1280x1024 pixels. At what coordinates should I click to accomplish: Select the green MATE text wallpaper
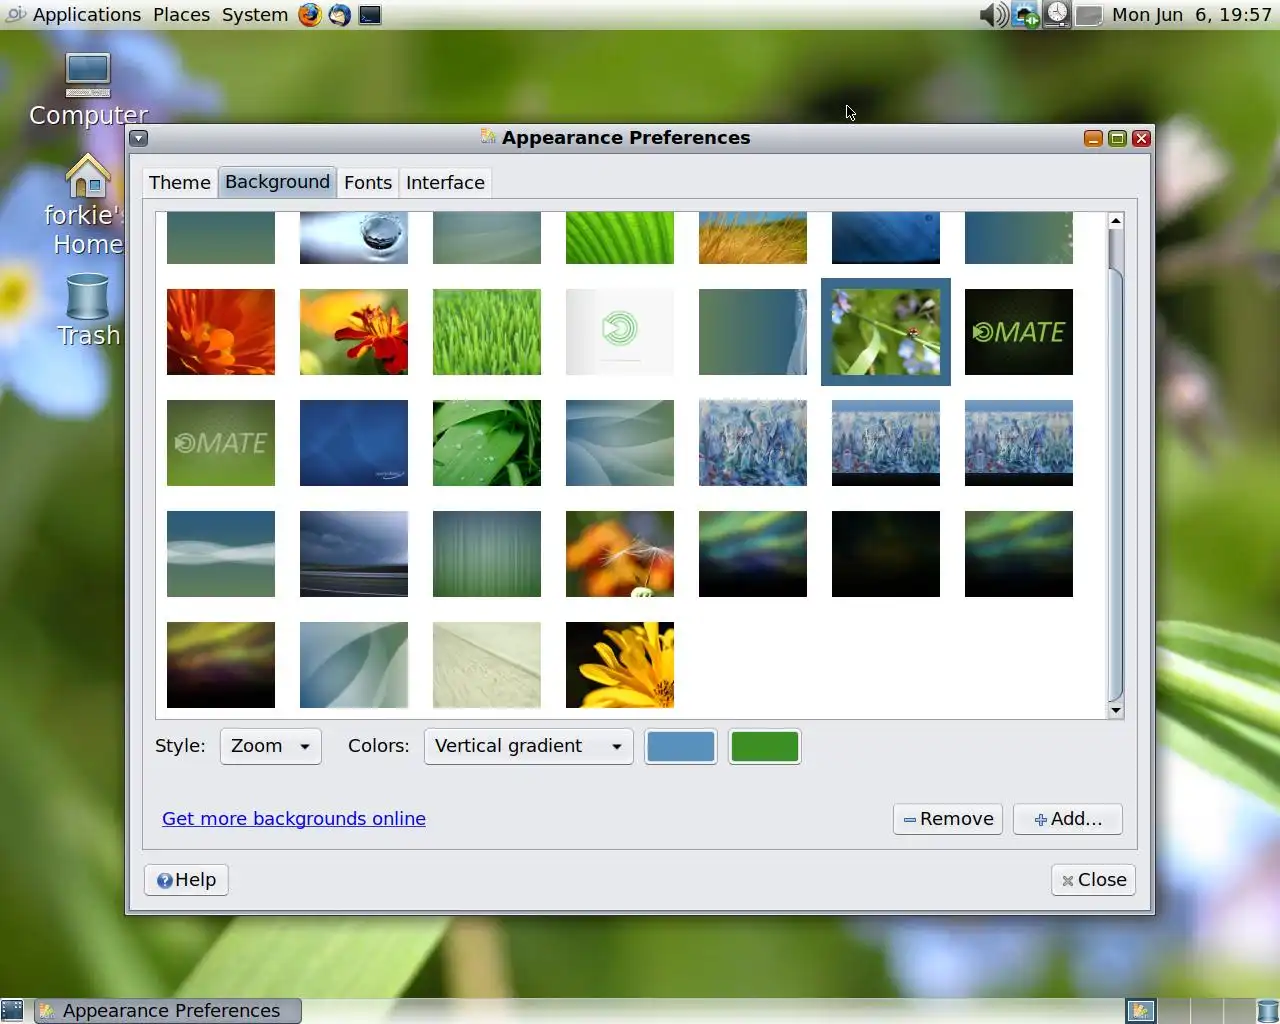(221, 443)
